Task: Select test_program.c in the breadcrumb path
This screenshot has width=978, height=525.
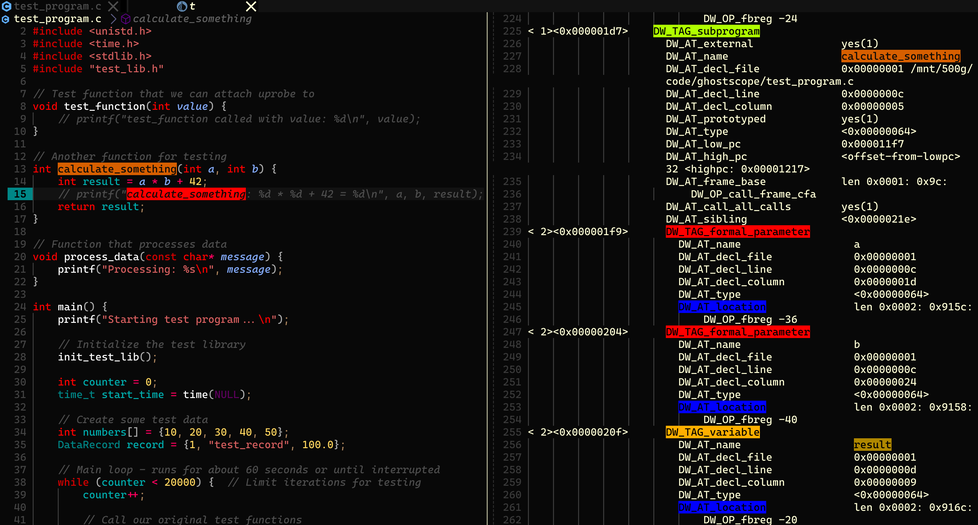Action: tap(57, 19)
